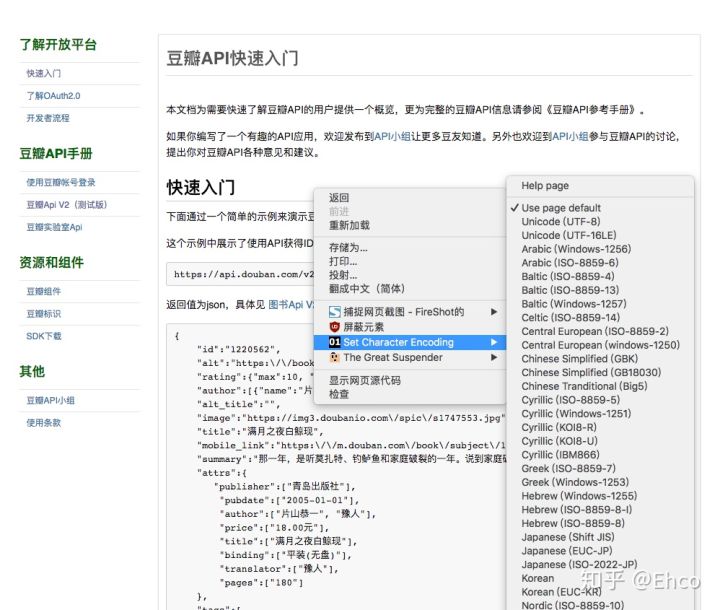Select Chinese Tranditional (Big5) encoding

coord(585,386)
